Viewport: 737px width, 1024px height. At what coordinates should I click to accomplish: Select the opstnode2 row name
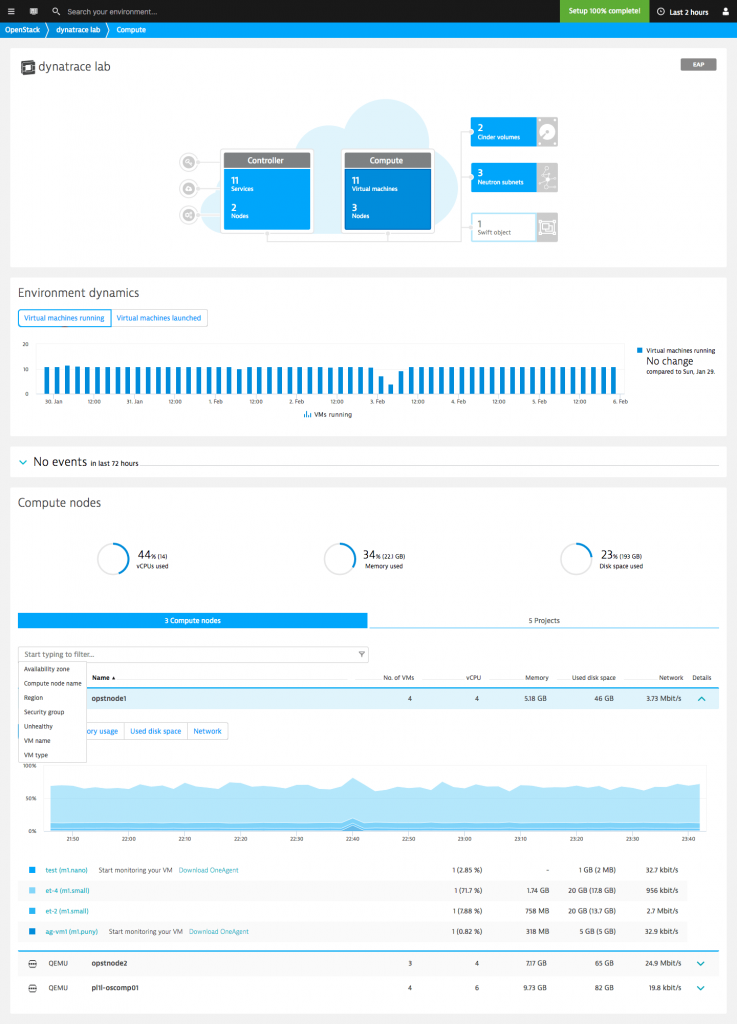pos(109,963)
